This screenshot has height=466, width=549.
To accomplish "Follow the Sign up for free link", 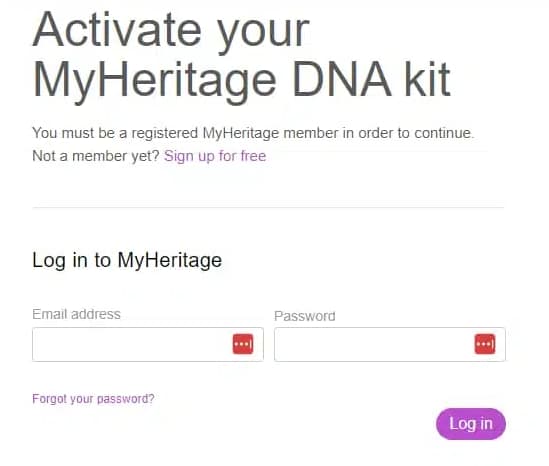I will click(215, 156).
